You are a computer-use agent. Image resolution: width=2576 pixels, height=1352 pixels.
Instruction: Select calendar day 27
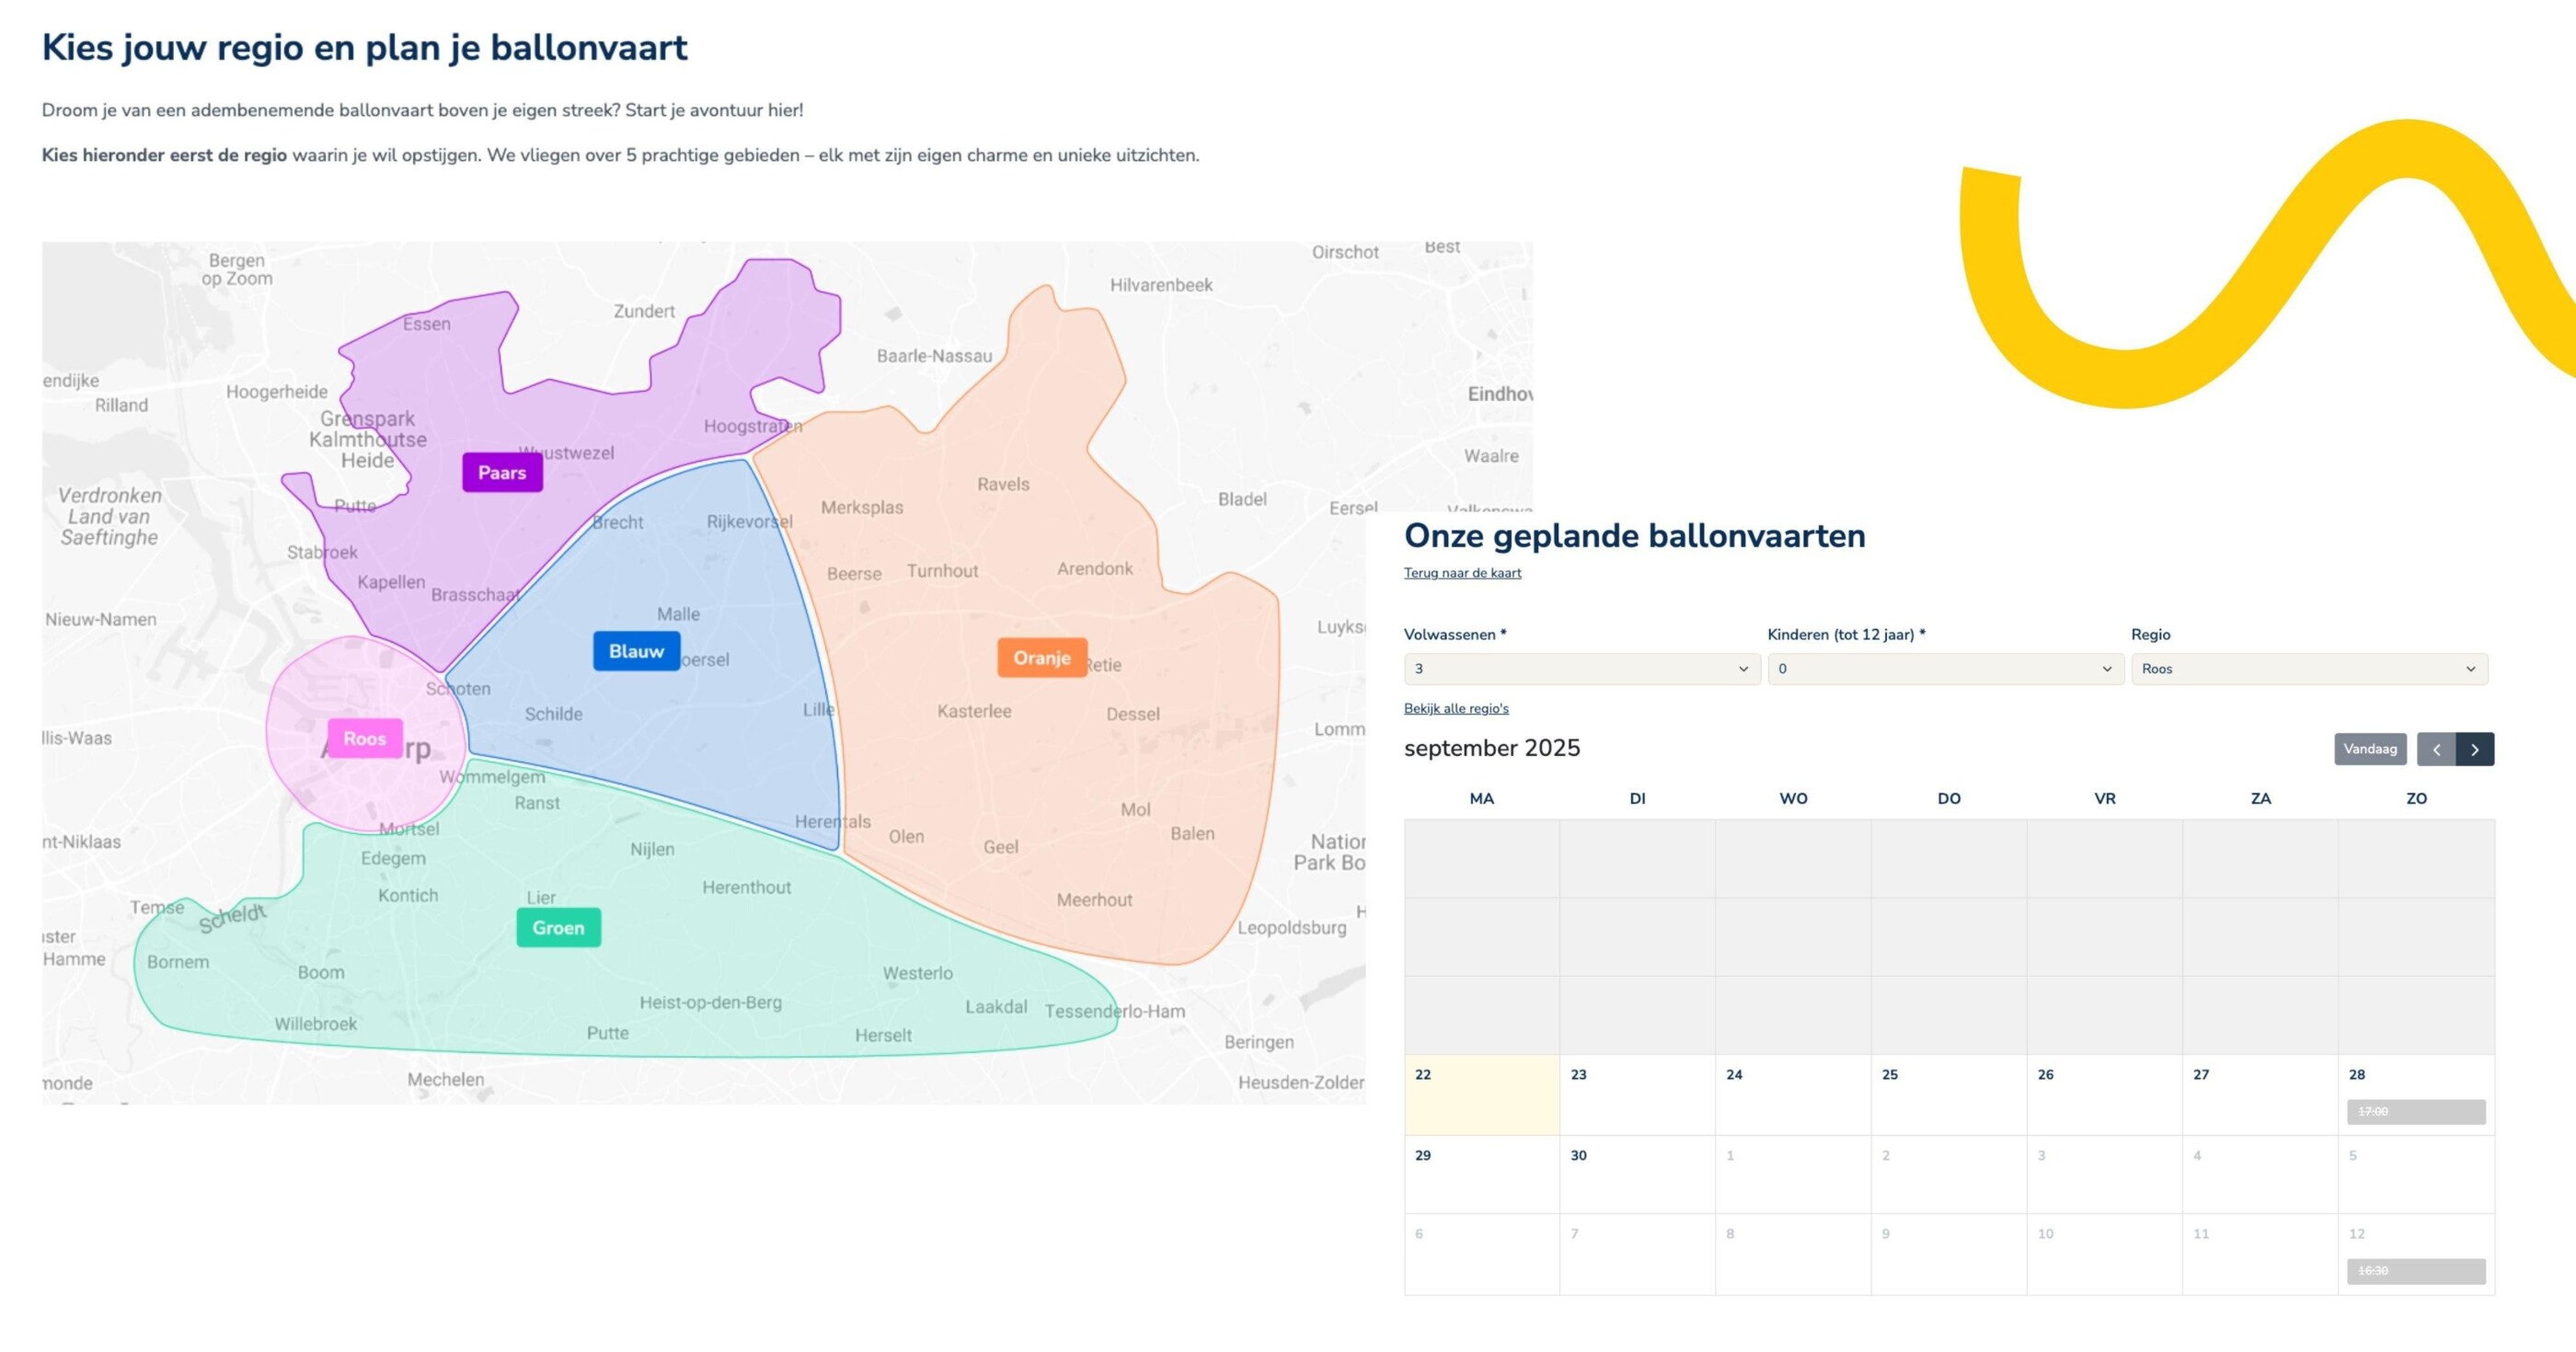click(2260, 1094)
